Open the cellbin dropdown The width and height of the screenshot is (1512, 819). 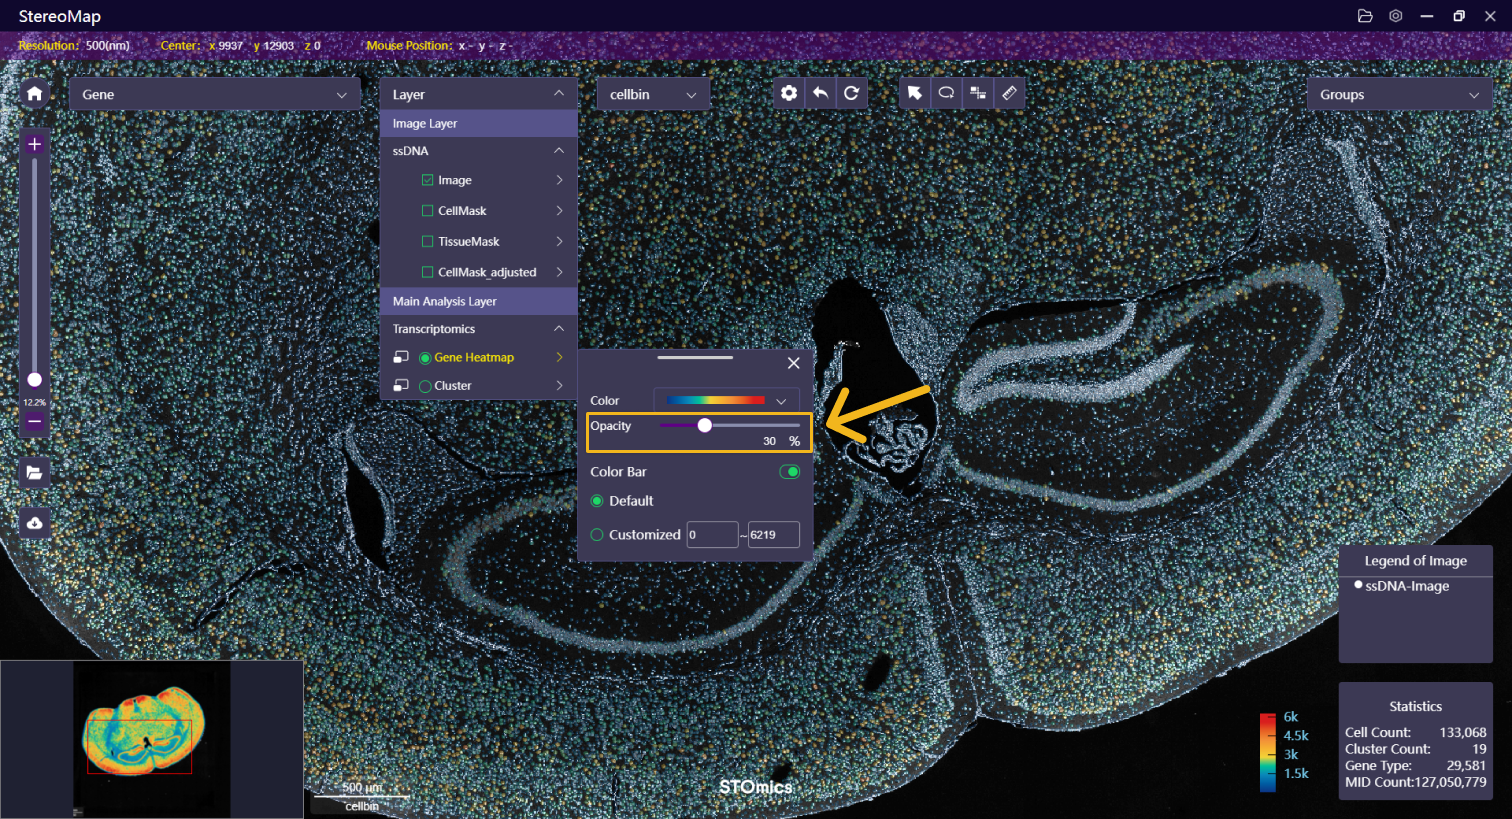click(652, 95)
